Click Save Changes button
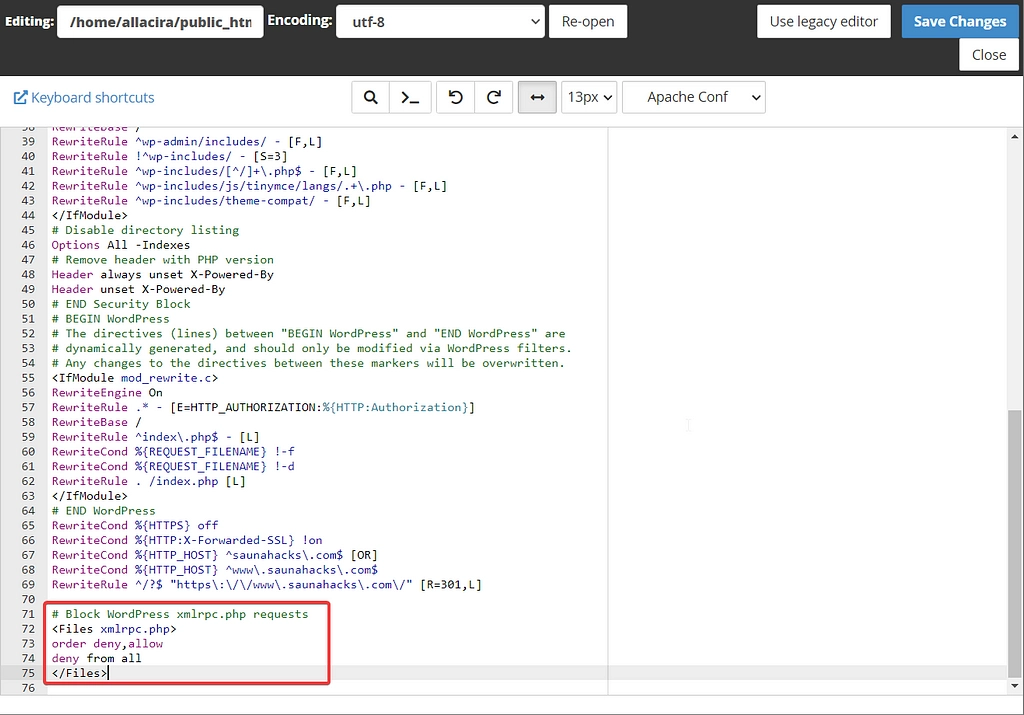The height and width of the screenshot is (715, 1024). point(960,22)
